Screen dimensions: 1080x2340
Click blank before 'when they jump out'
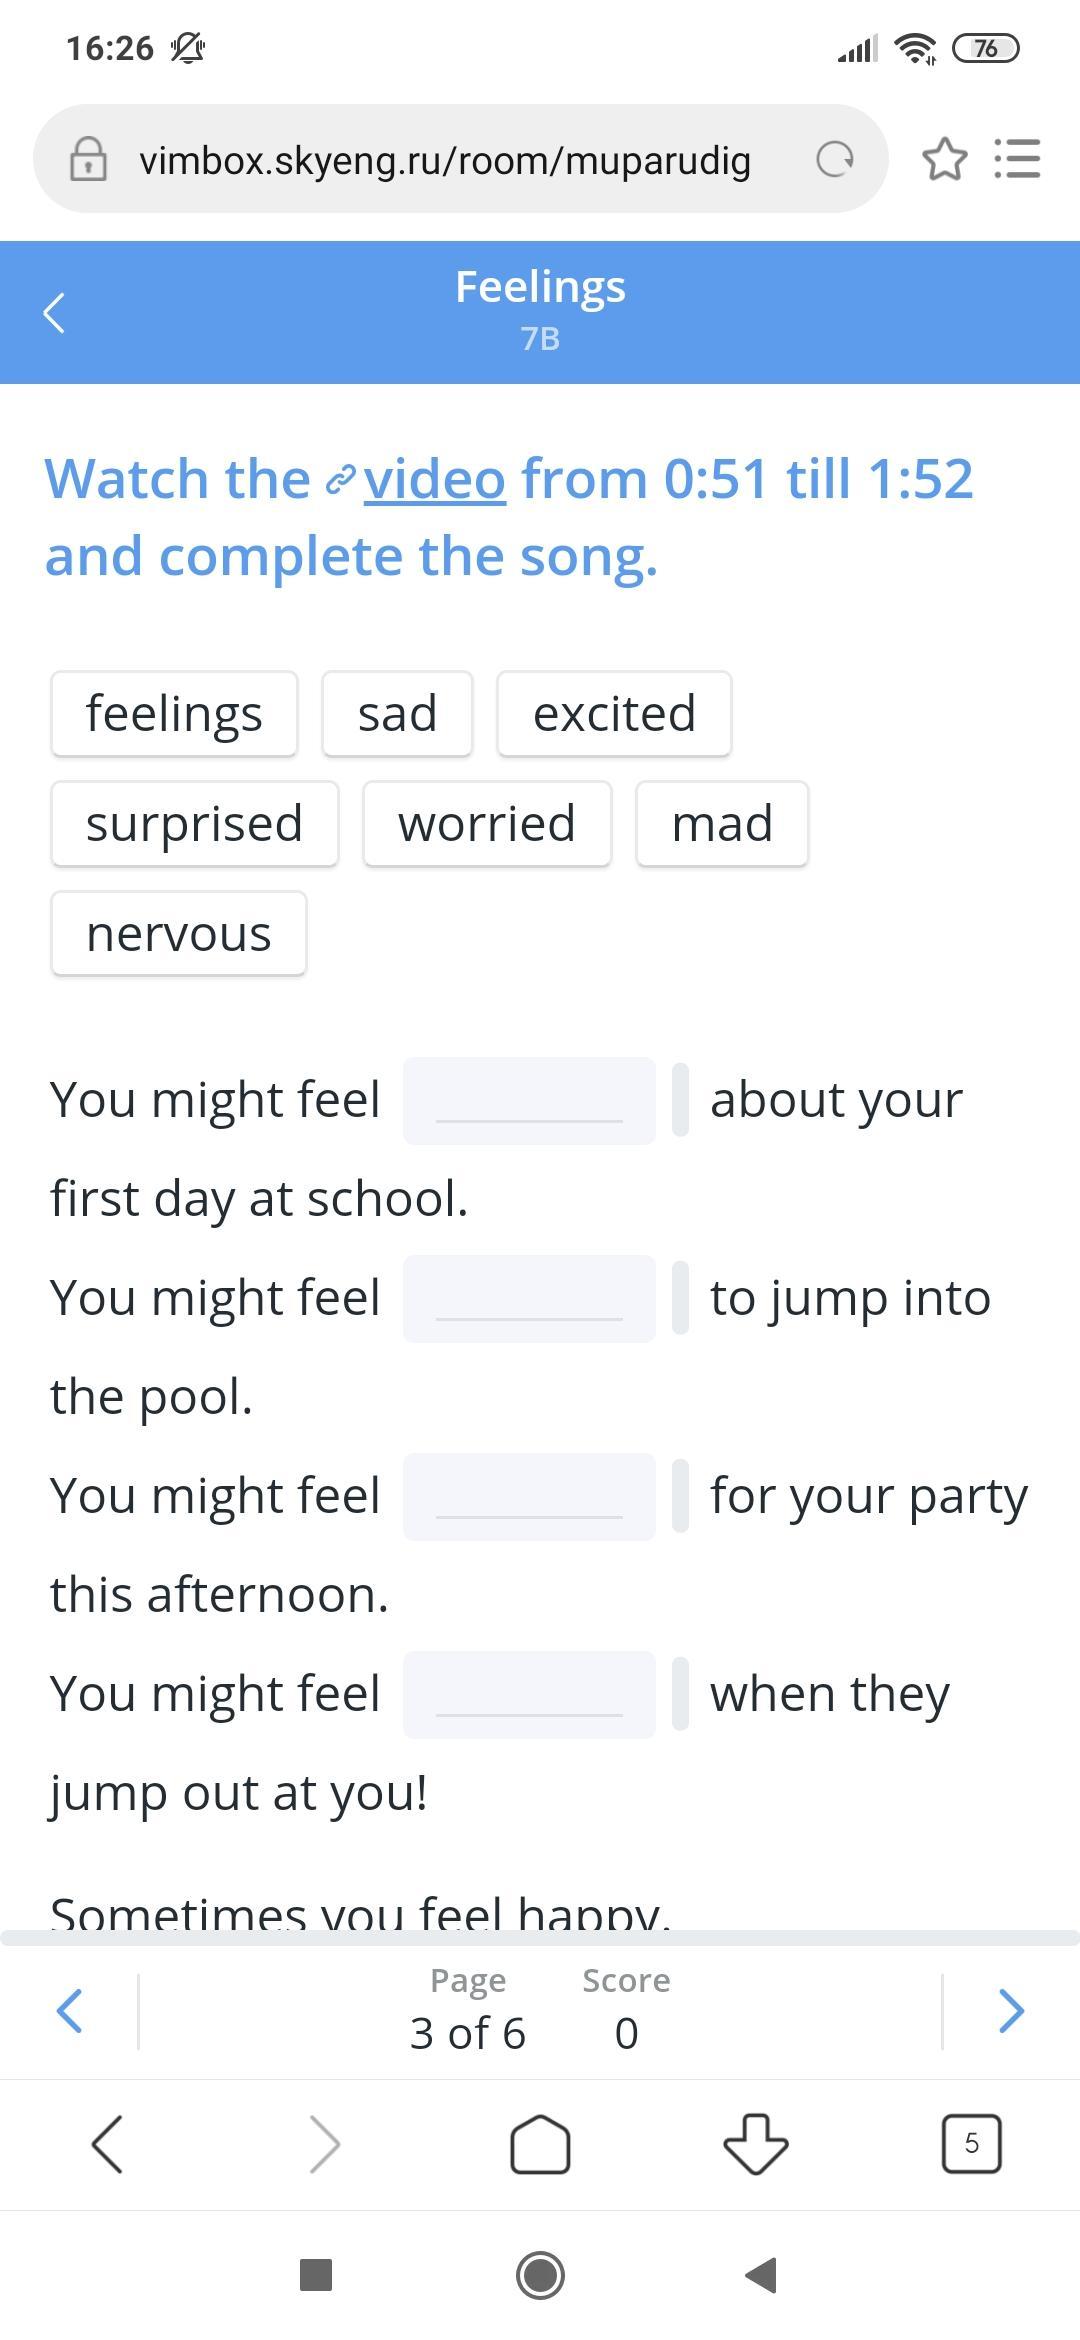coord(529,1695)
